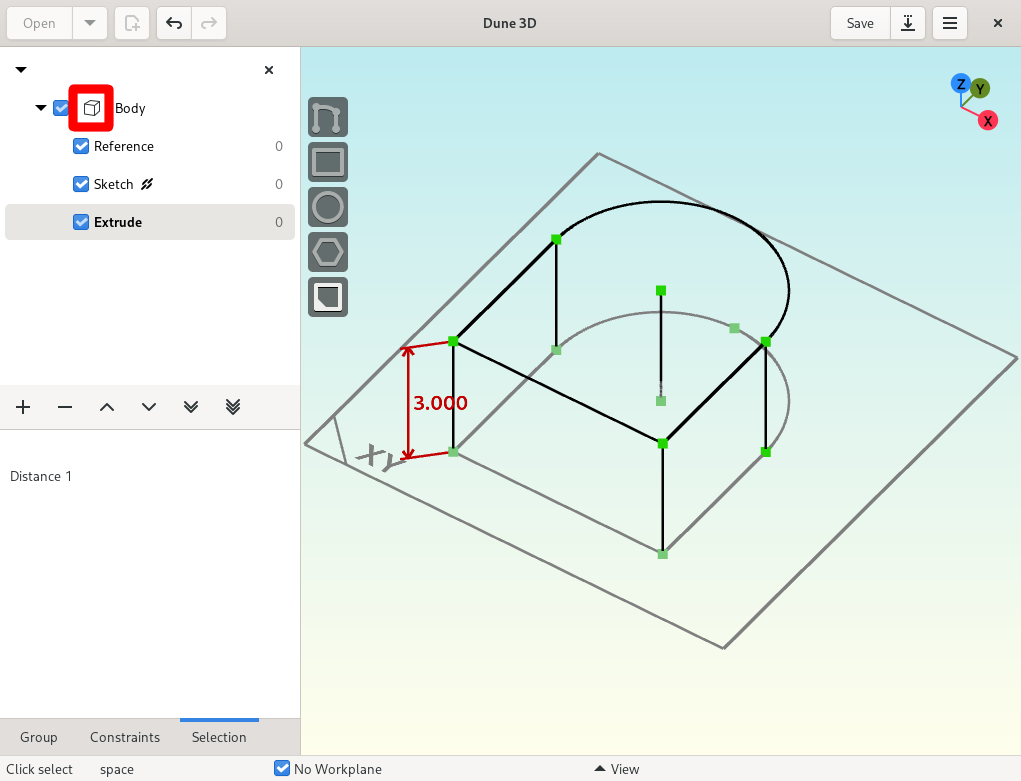Select the contour drawing tool

pos(328,117)
